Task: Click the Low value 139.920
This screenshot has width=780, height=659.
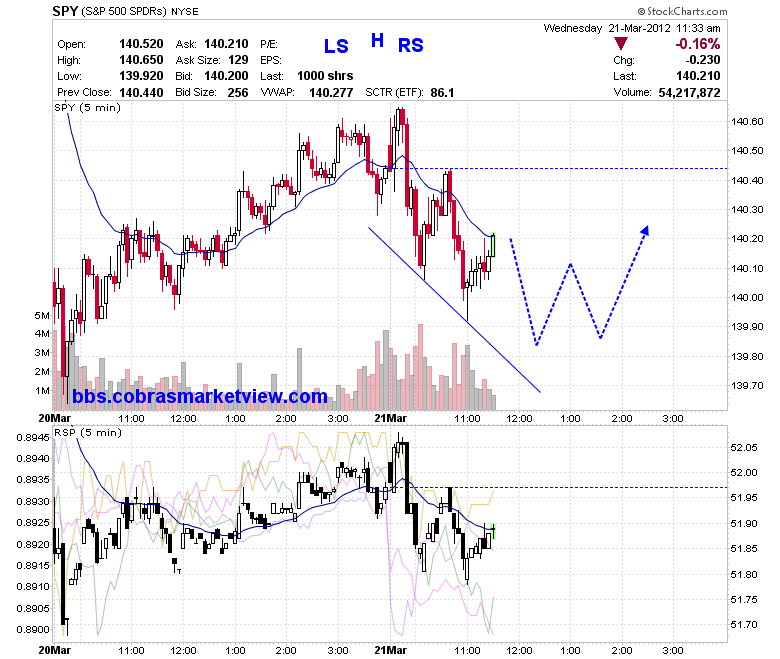Action: (141, 76)
